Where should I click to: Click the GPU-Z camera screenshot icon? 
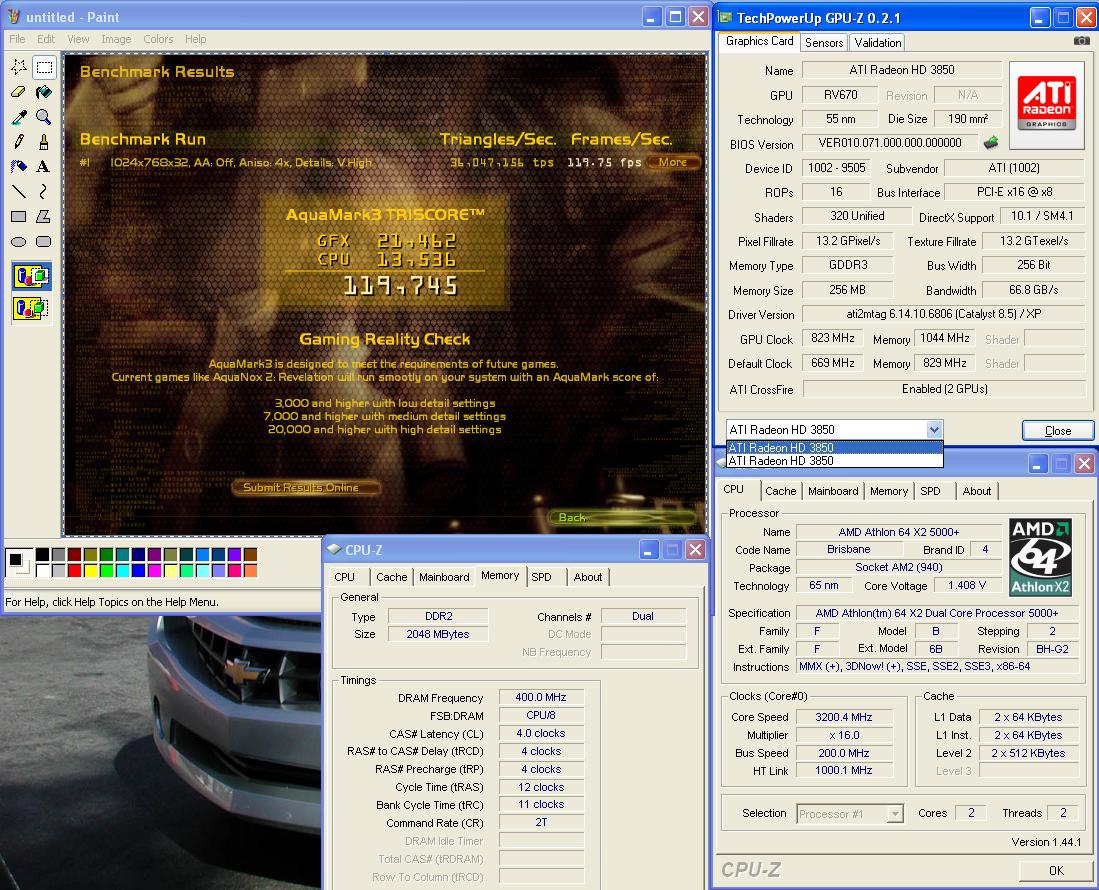point(1081,41)
